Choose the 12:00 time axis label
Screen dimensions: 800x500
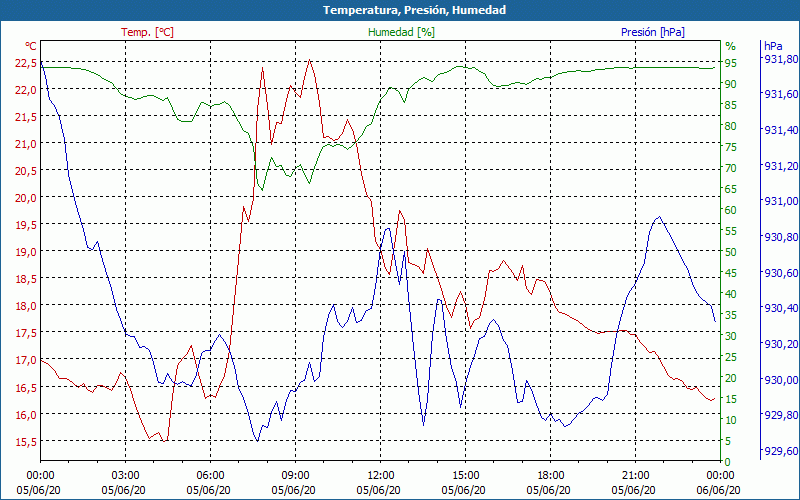click(381, 476)
